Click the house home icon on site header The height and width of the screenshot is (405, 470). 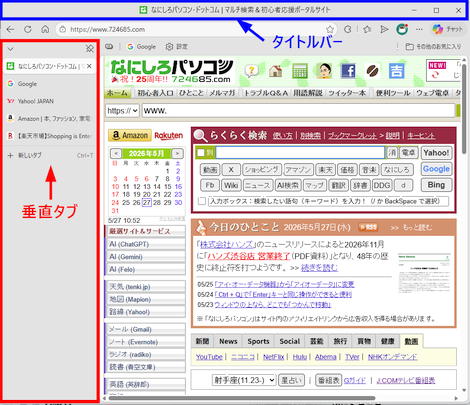pyautogui.click(x=275, y=71)
